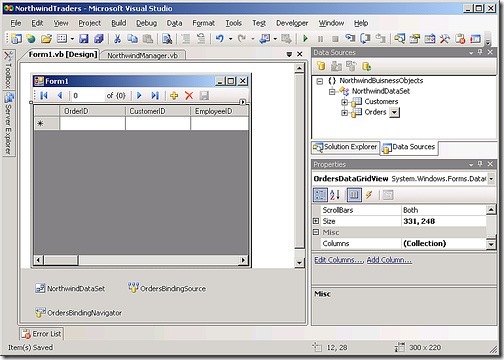Open the Data menu

coord(174,23)
